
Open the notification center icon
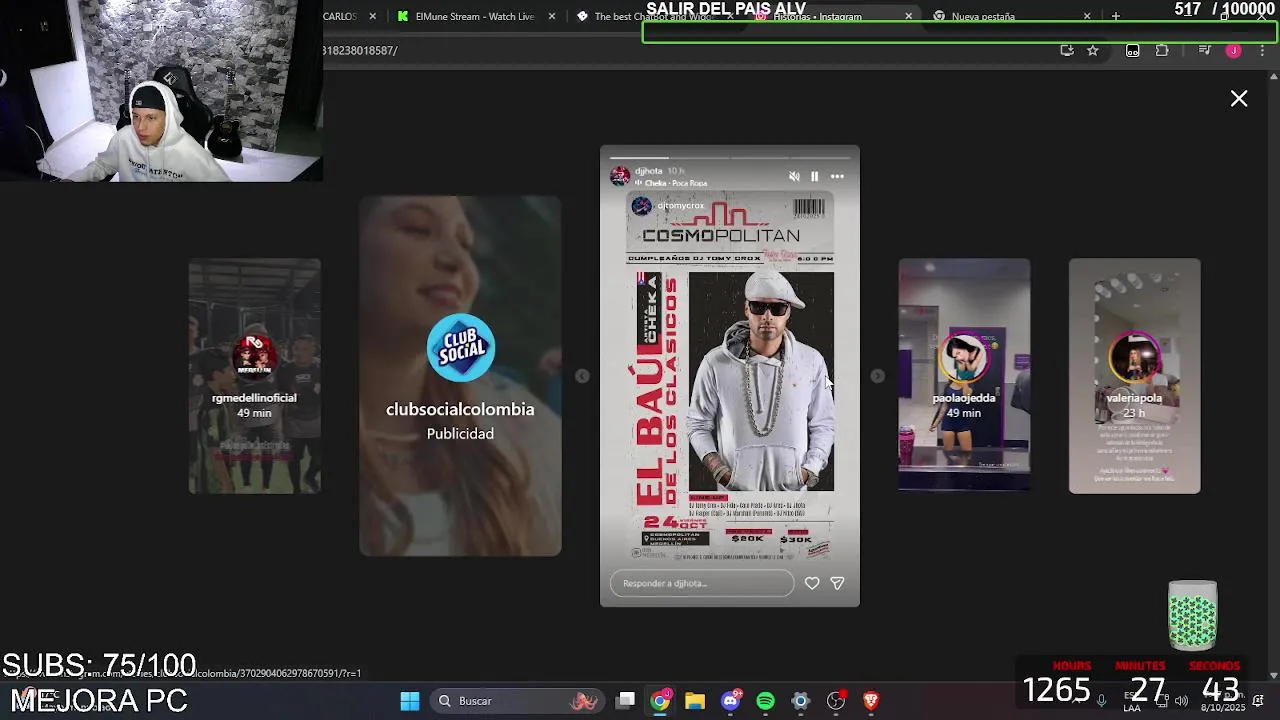[x=1258, y=700]
